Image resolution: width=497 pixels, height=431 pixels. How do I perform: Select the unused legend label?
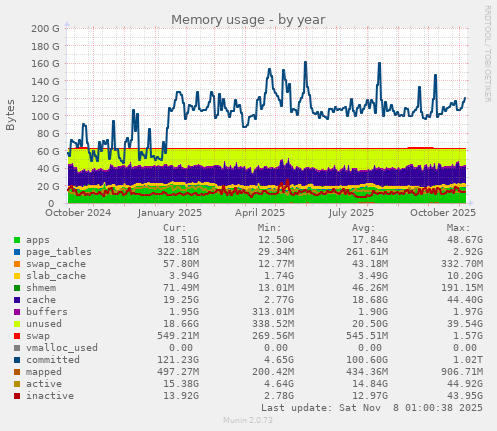pyautogui.click(x=44, y=324)
